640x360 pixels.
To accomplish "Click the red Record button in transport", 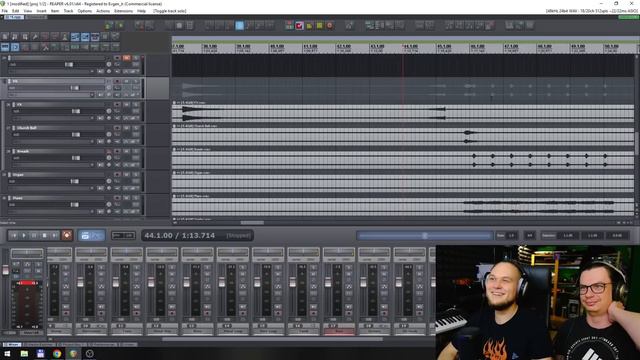I will click(67, 235).
